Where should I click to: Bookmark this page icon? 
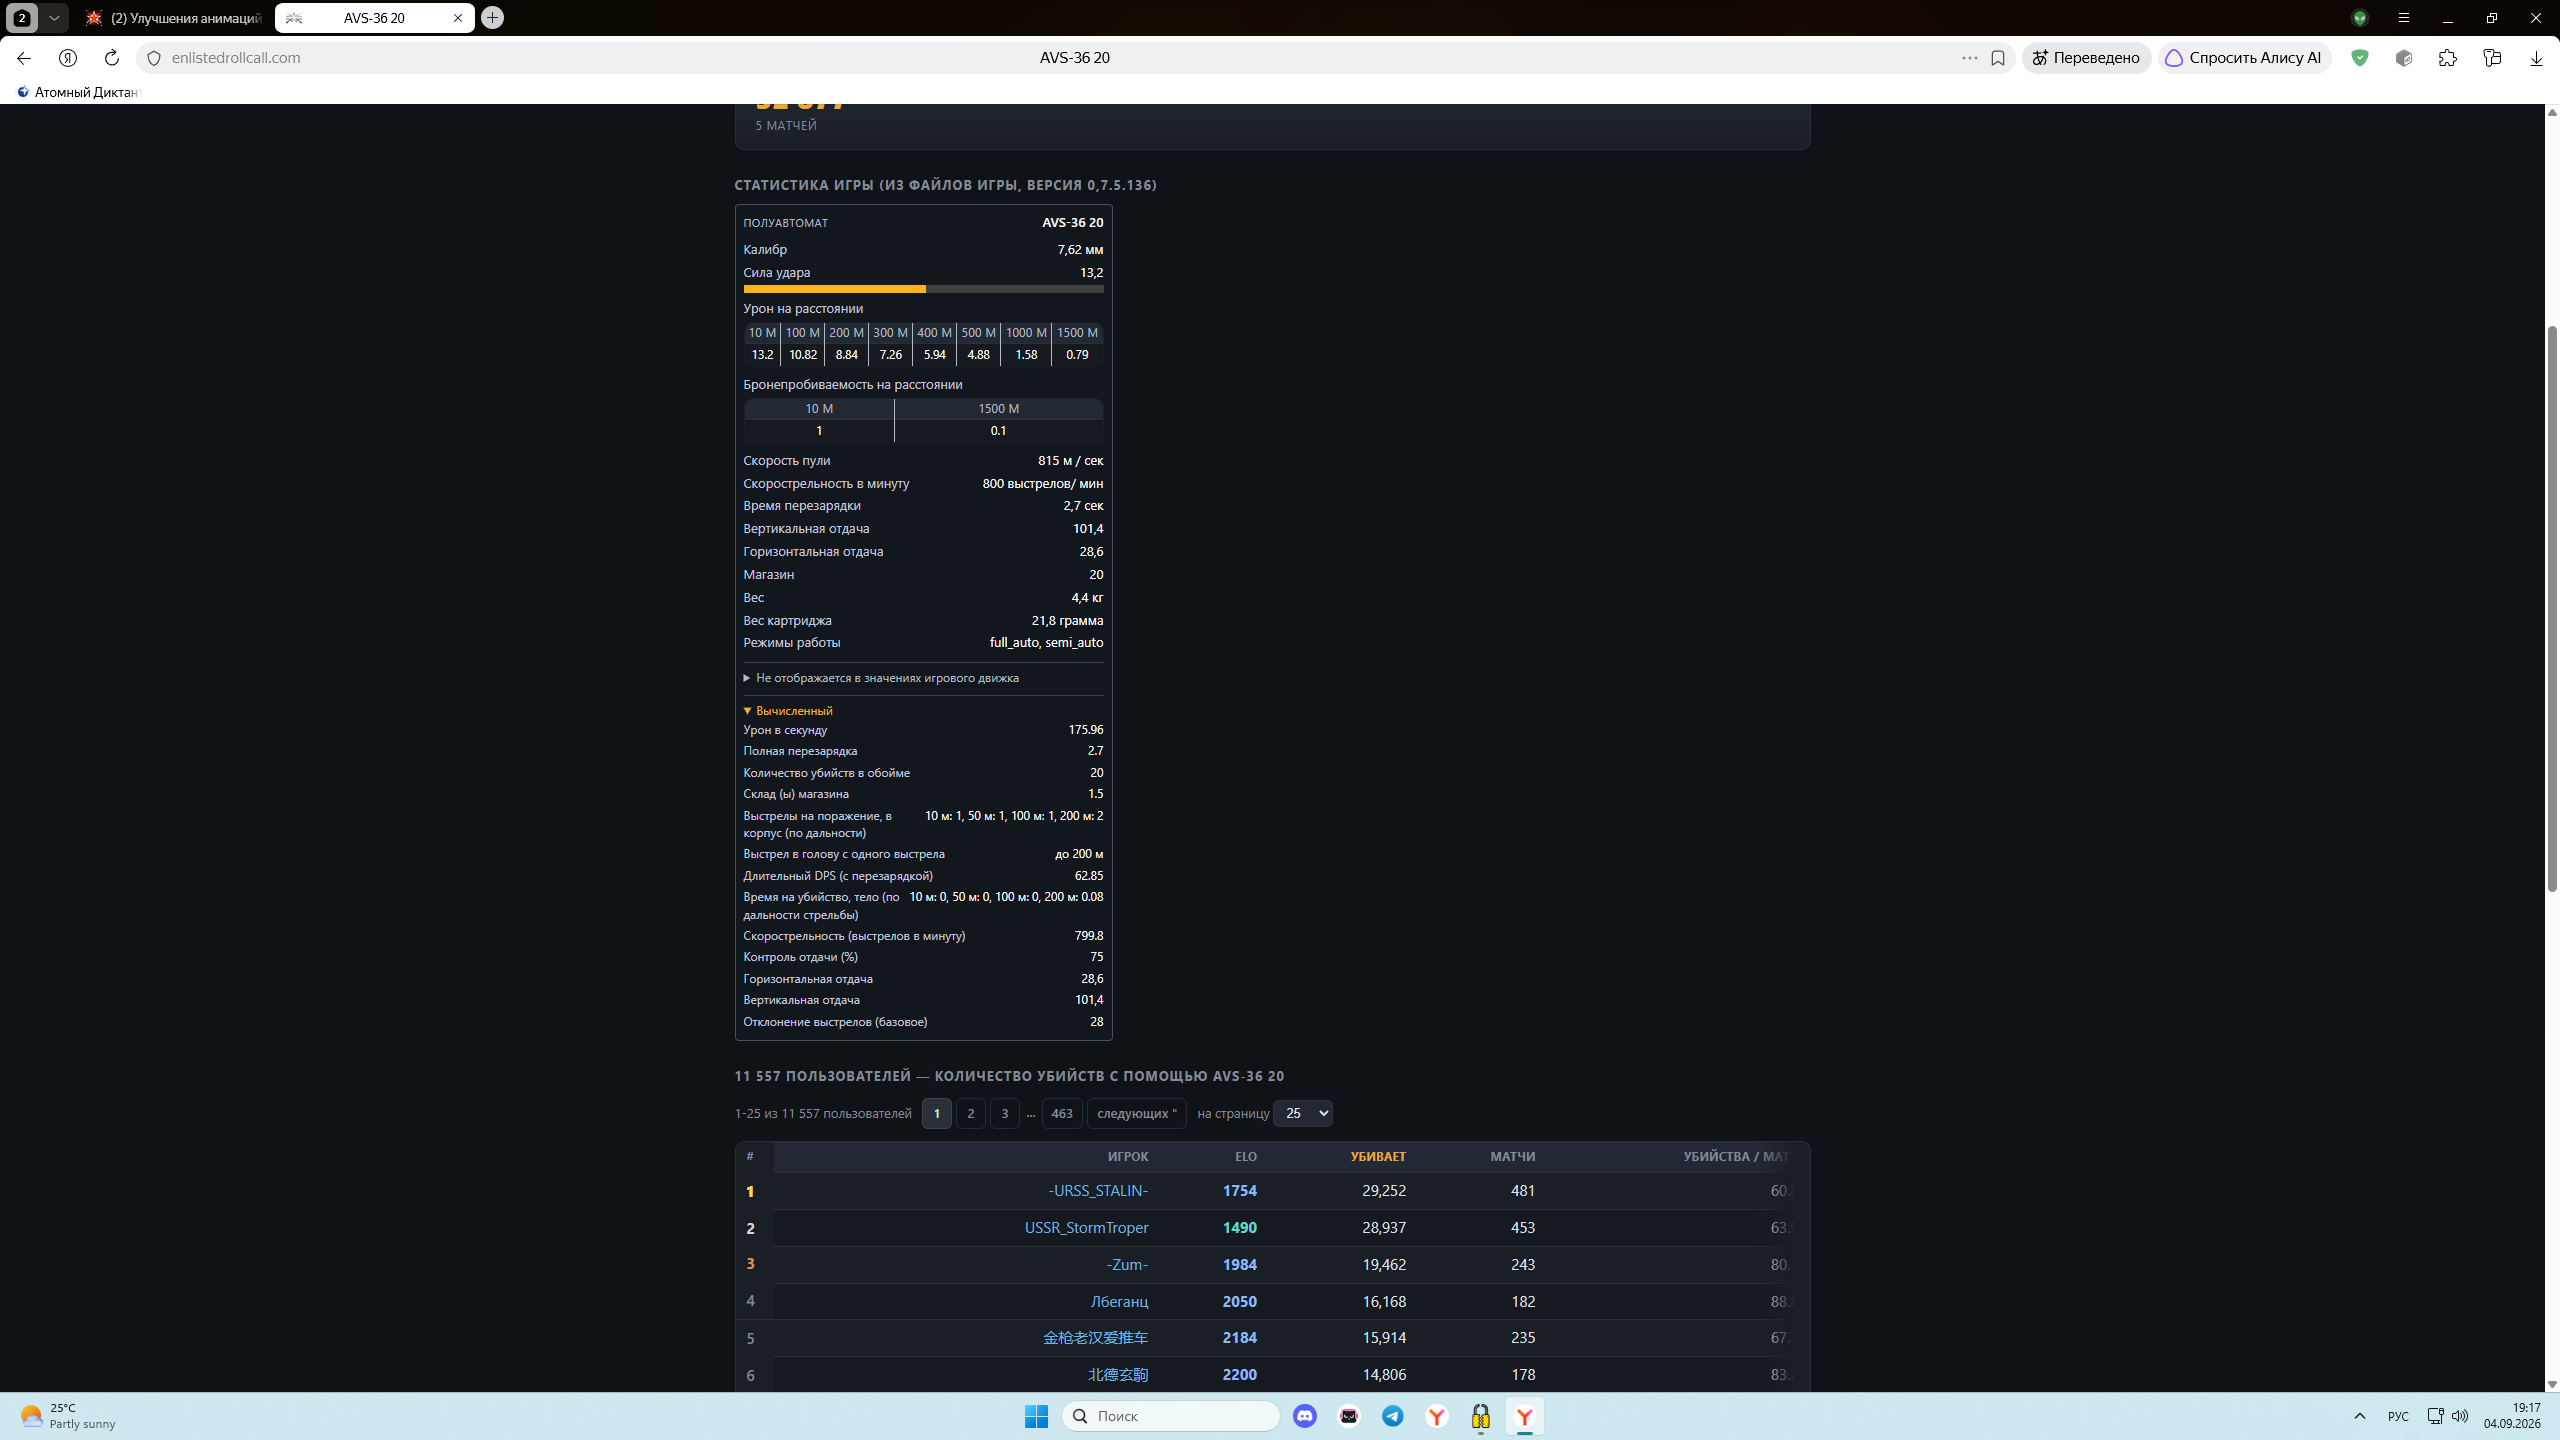coord(1998,58)
